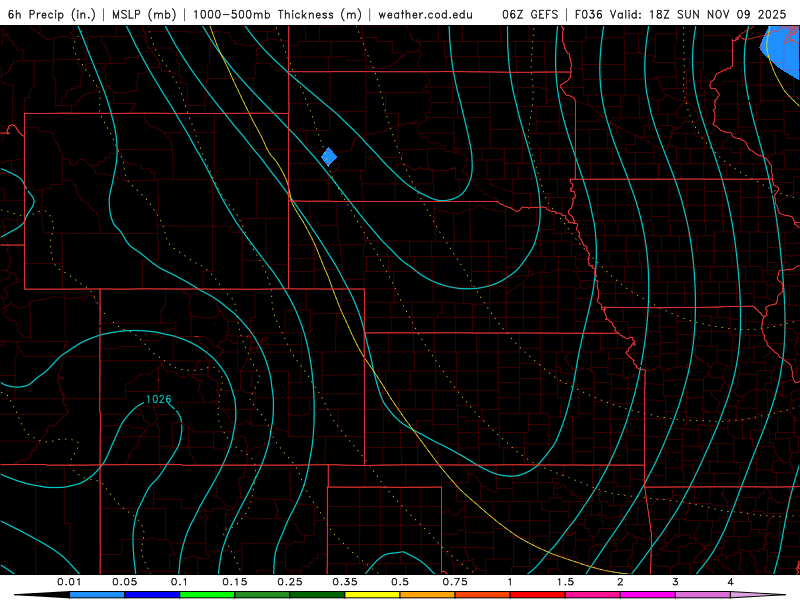Click the 1026 pressure contour label
This screenshot has height=600, width=800.
pyautogui.click(x=158, y=399)
